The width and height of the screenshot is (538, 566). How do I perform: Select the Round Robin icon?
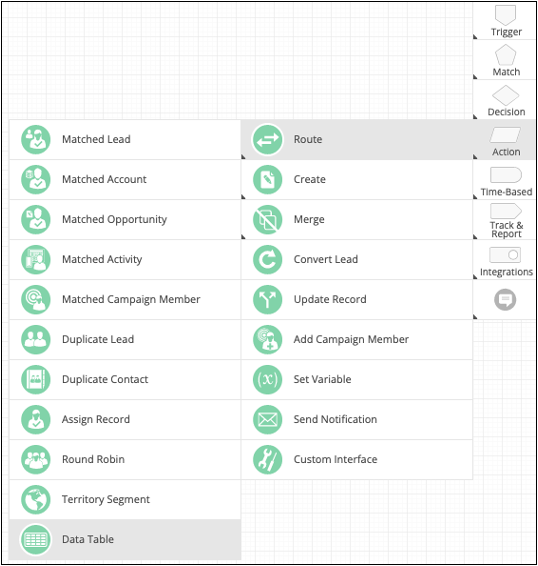35,460
